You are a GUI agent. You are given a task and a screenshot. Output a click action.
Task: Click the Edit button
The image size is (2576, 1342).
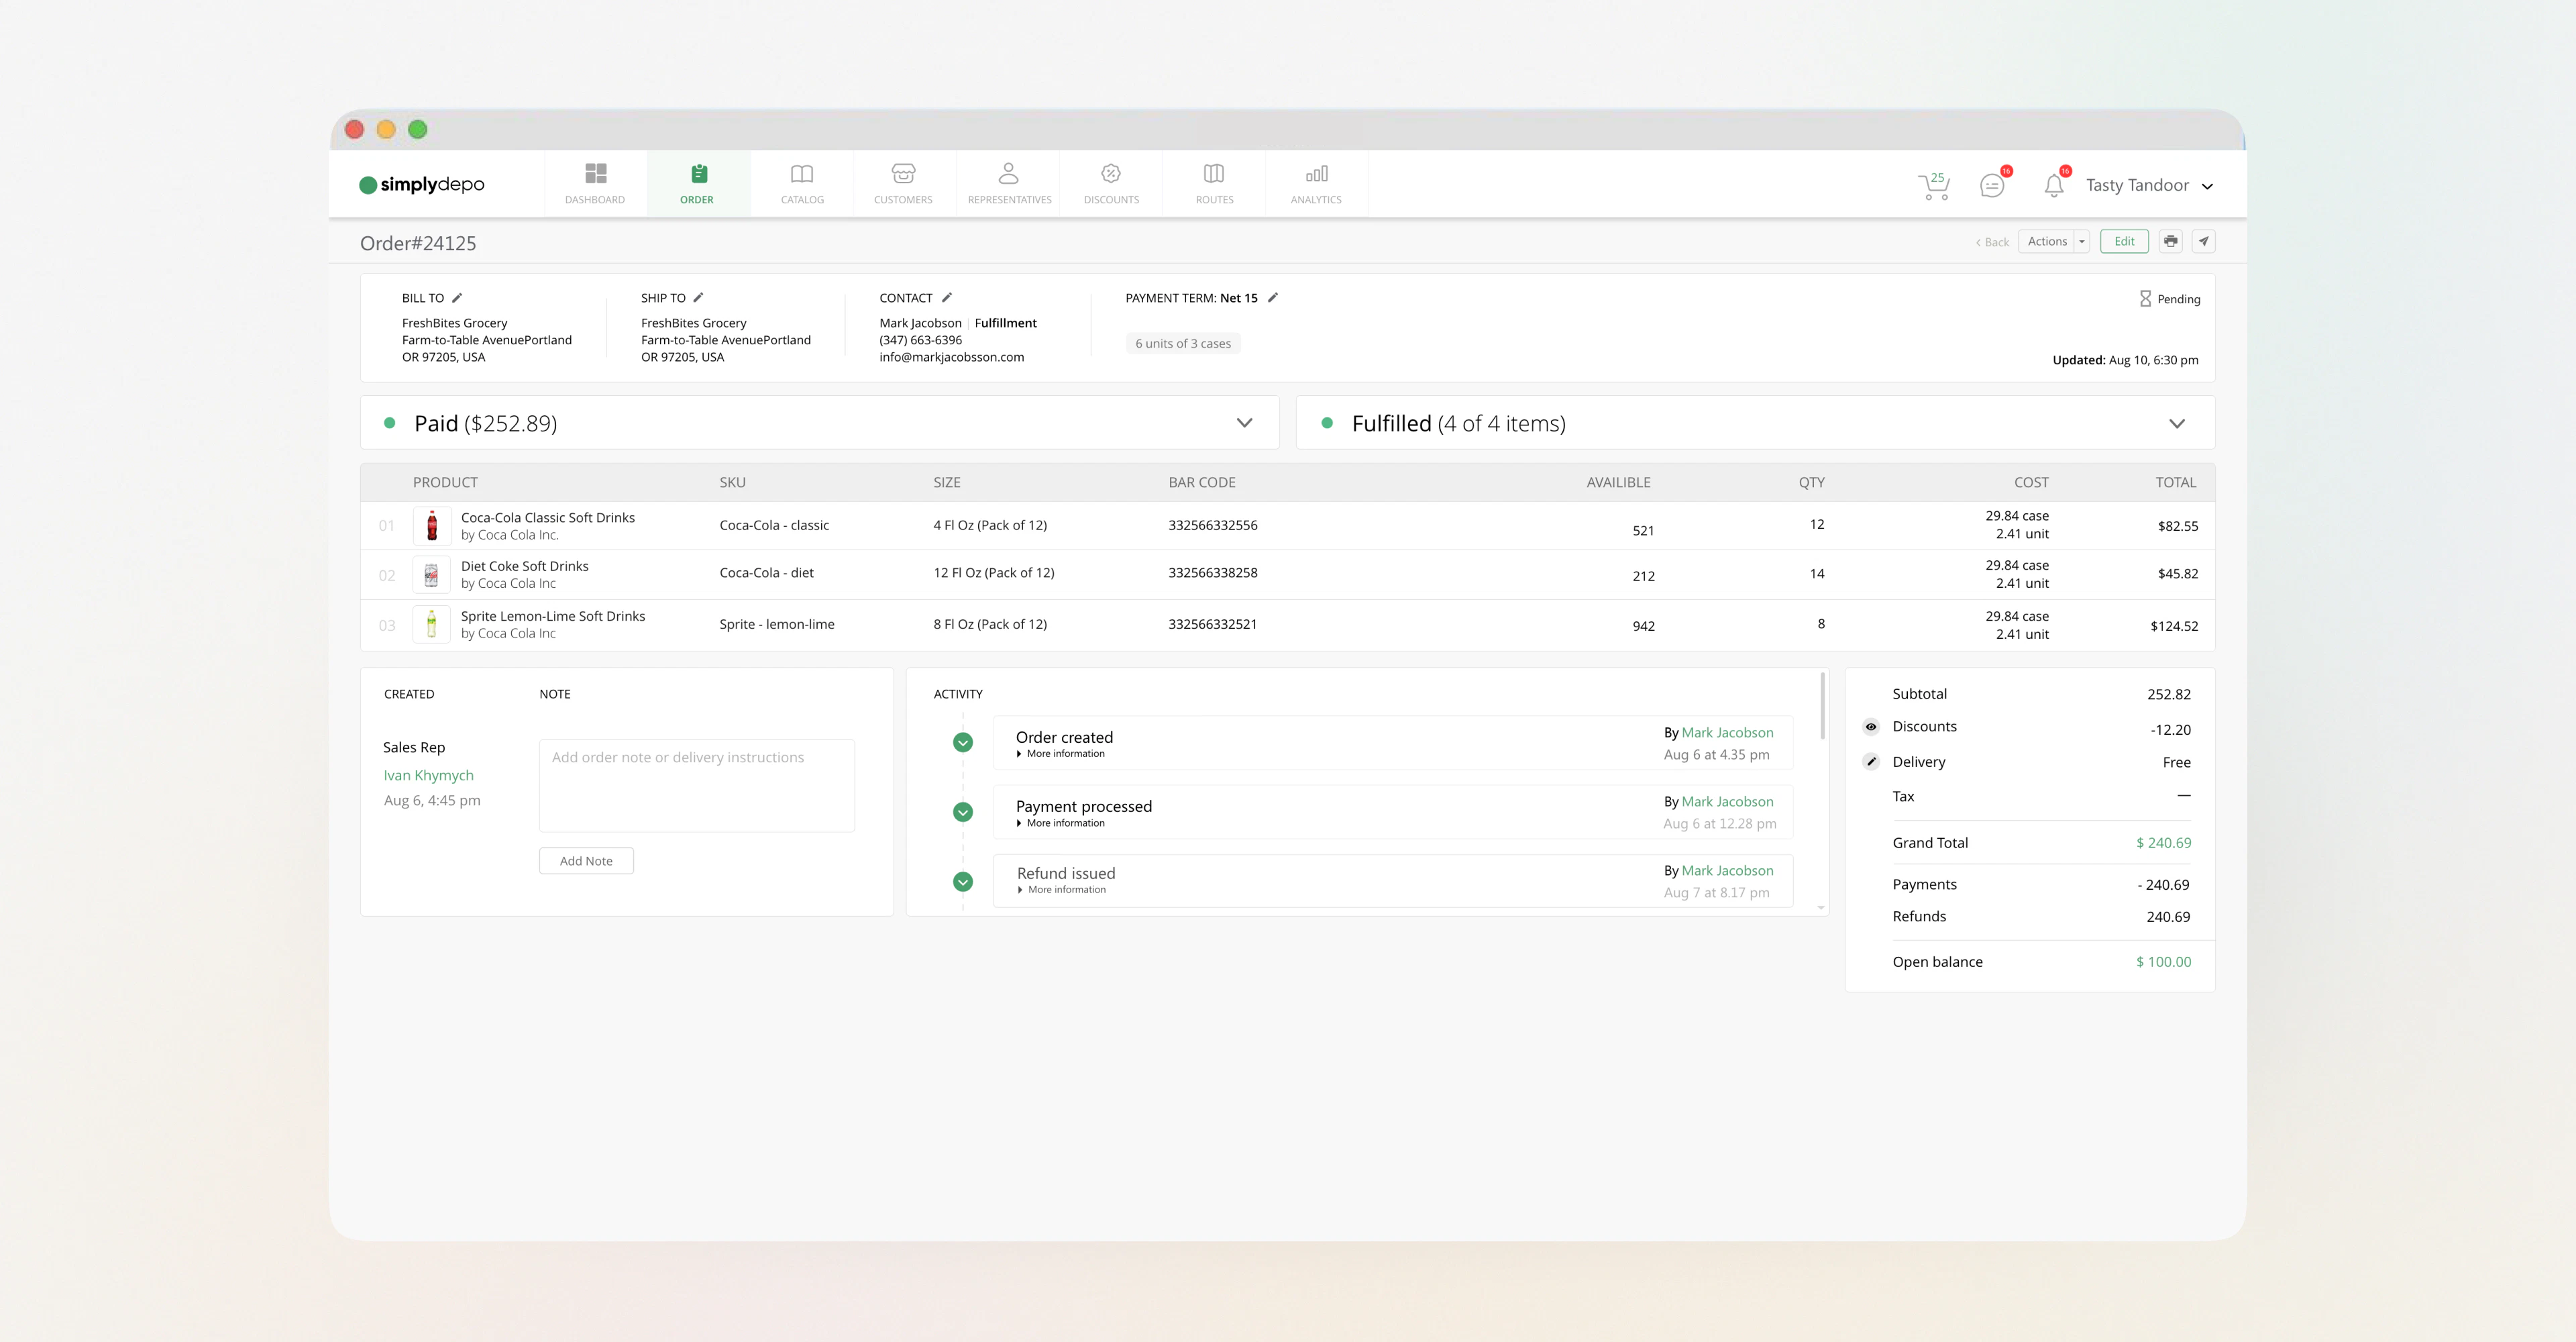[x=2124, y=241]
